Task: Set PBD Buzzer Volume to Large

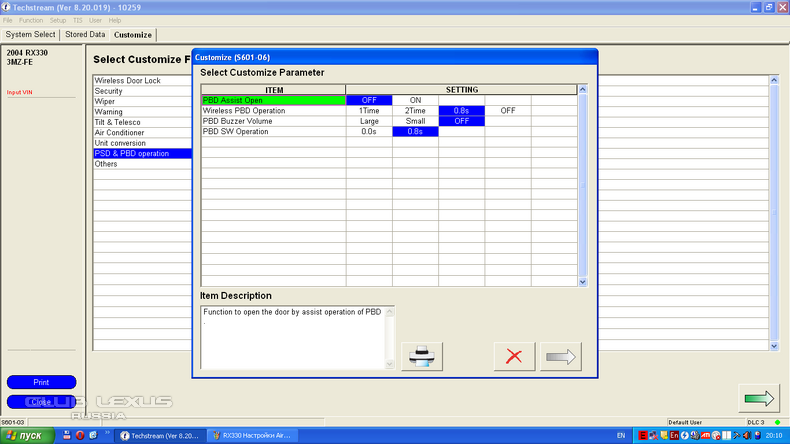Action: click(369, 121)
